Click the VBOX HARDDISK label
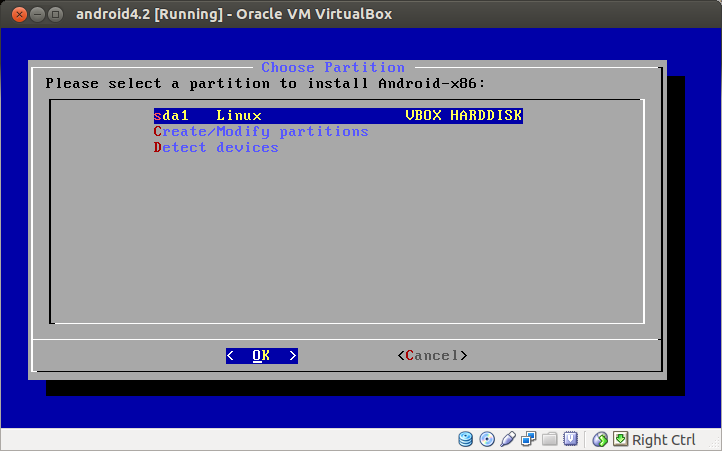Viewport: 722px width, 451px height. click(464, 116)
